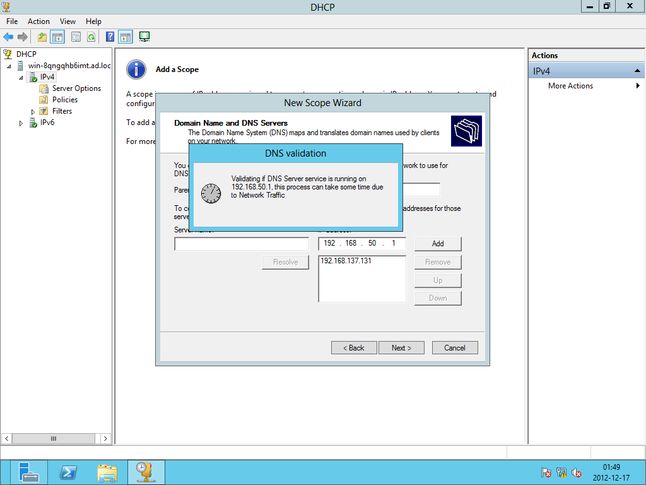Collapse the IPv4 tree node

coord(21,77)
